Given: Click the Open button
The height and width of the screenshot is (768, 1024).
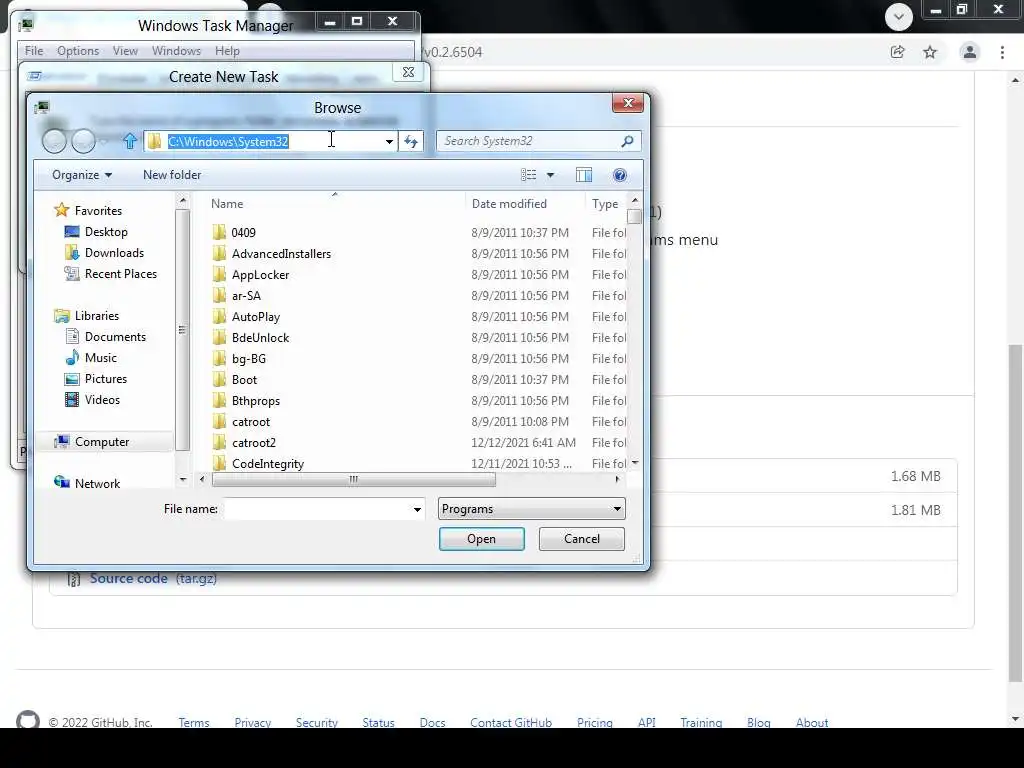Looking at the screenshot, I should pos(481,539).
